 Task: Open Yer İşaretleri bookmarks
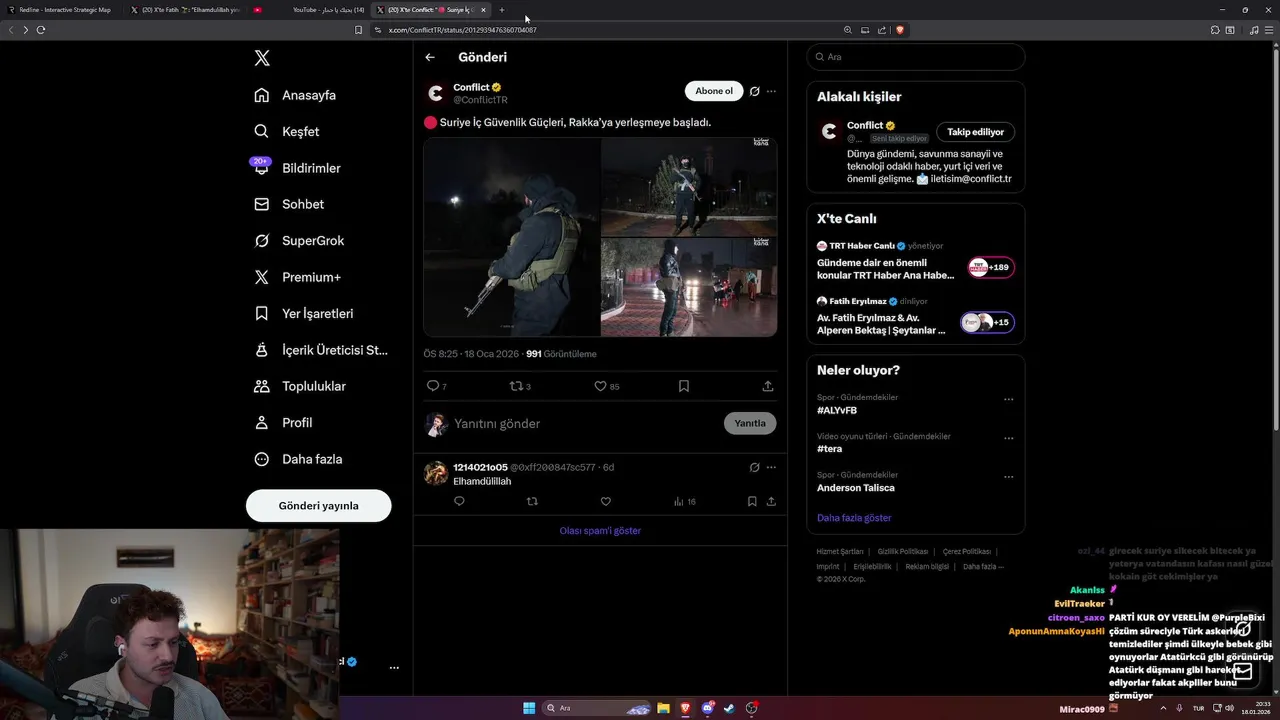[x=303, y=313]
